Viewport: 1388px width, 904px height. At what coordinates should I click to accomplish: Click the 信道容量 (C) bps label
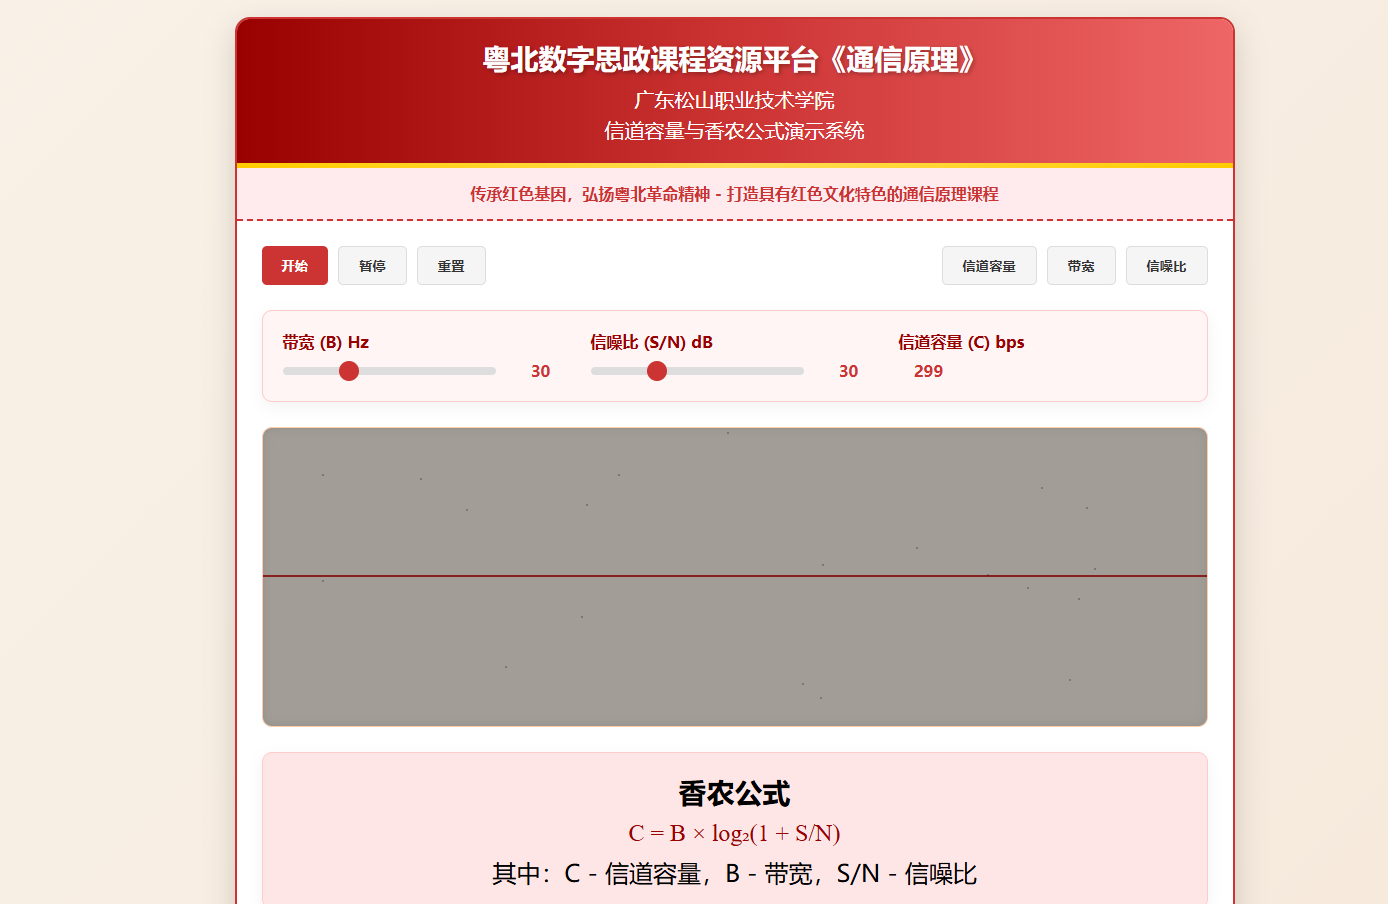coord(960,342)
